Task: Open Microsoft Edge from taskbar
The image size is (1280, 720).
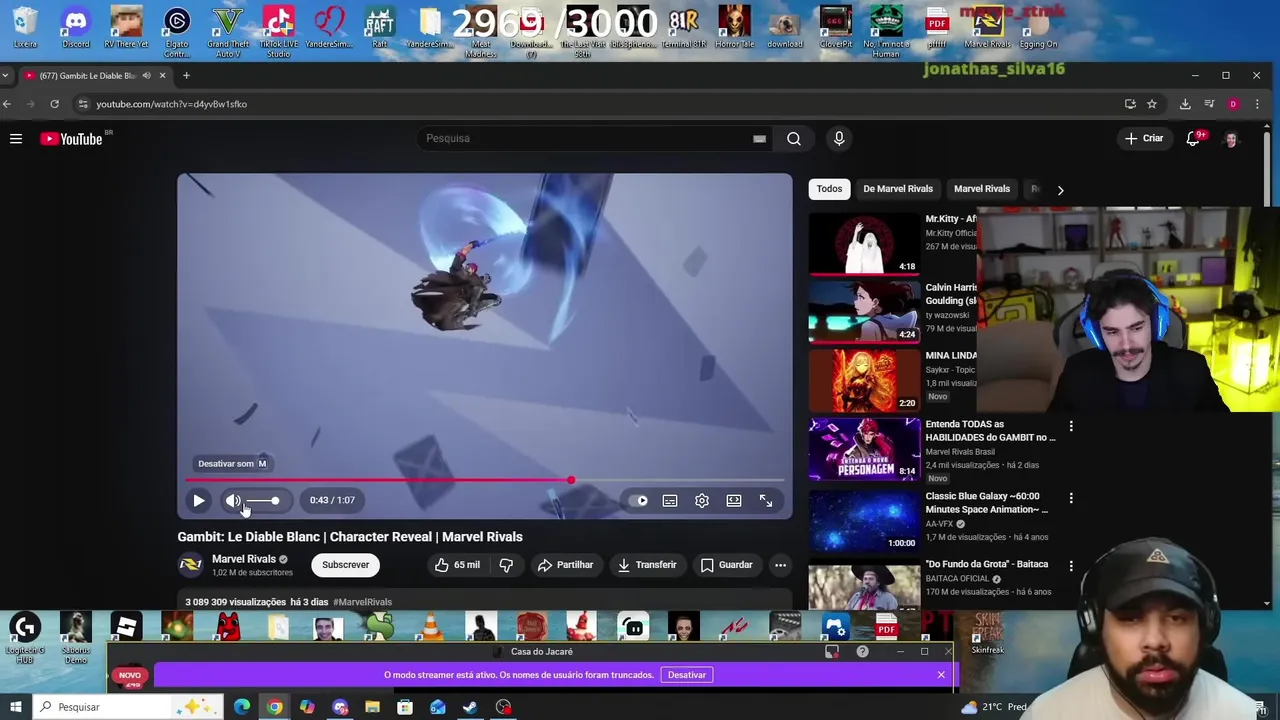Action: (x=242, y=707)
